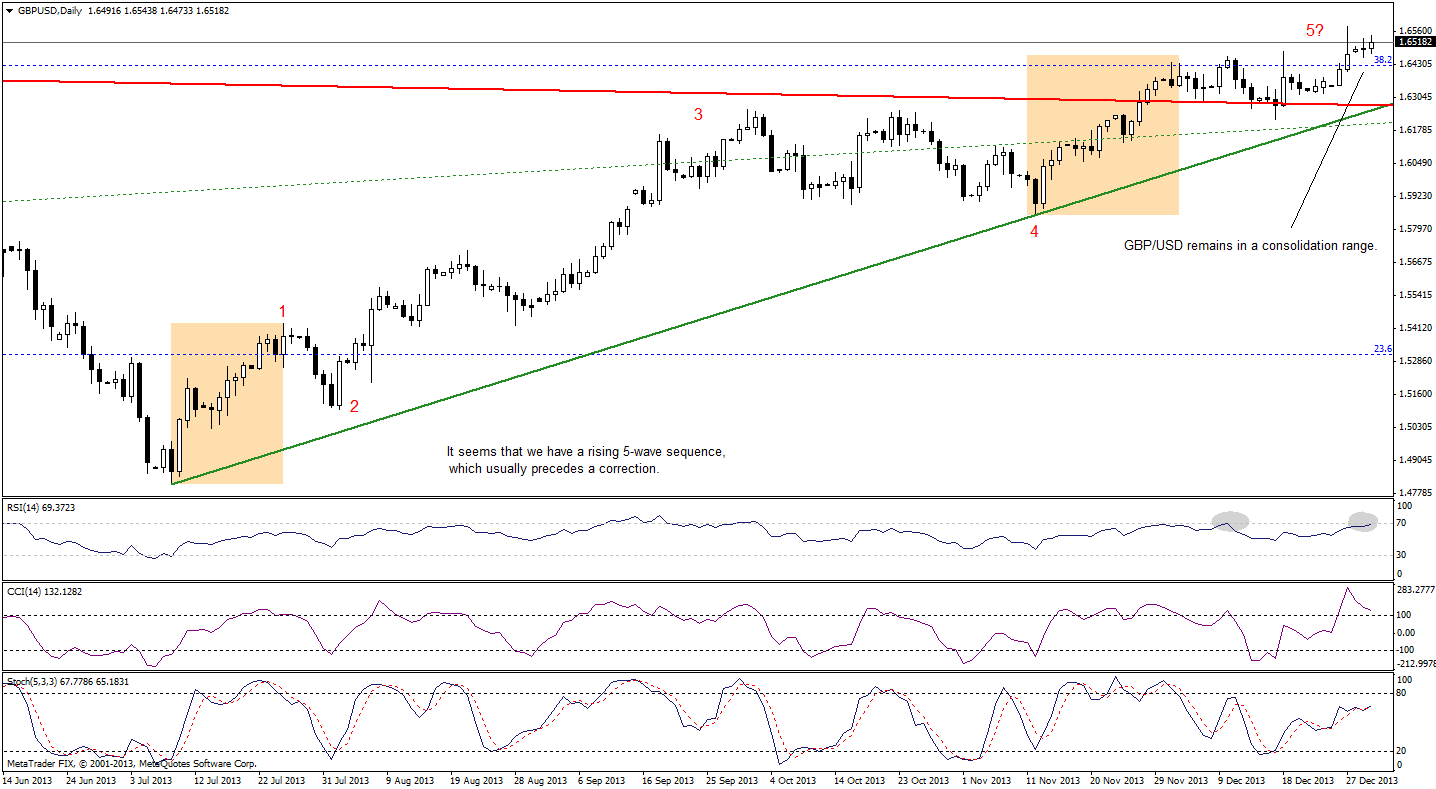
Task: Click the CCI scale value -212.9978
Action: pyautogui.click(x=1415, y=662)
